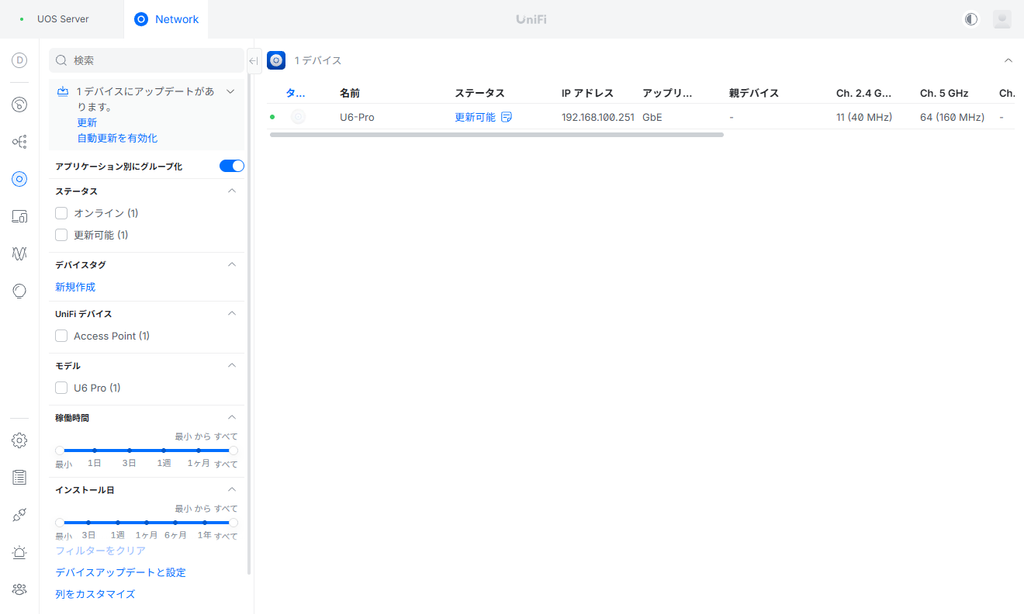
Task: Click the 11 (40 MHz) channel cell
Action: (864, 118)
